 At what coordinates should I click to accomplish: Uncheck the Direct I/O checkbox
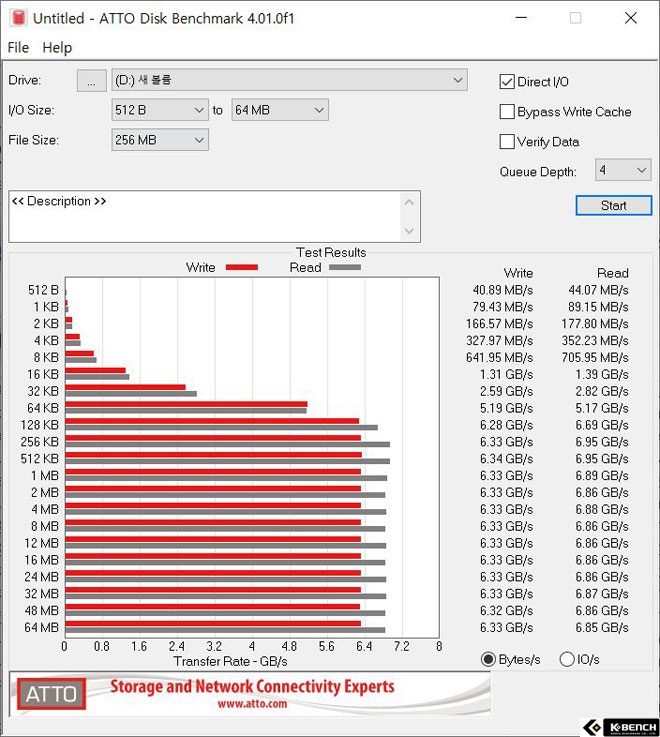pyautogui.click(x=507, y=82)
